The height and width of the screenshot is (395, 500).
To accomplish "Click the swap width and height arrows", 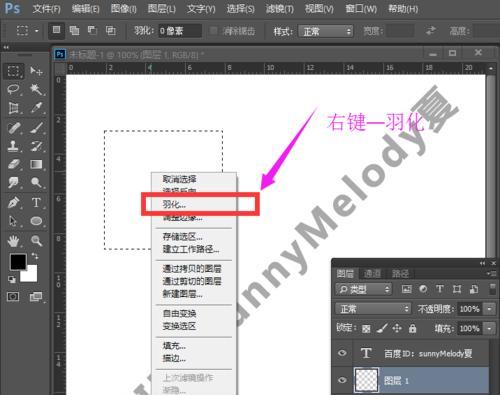I will [431, 31].
